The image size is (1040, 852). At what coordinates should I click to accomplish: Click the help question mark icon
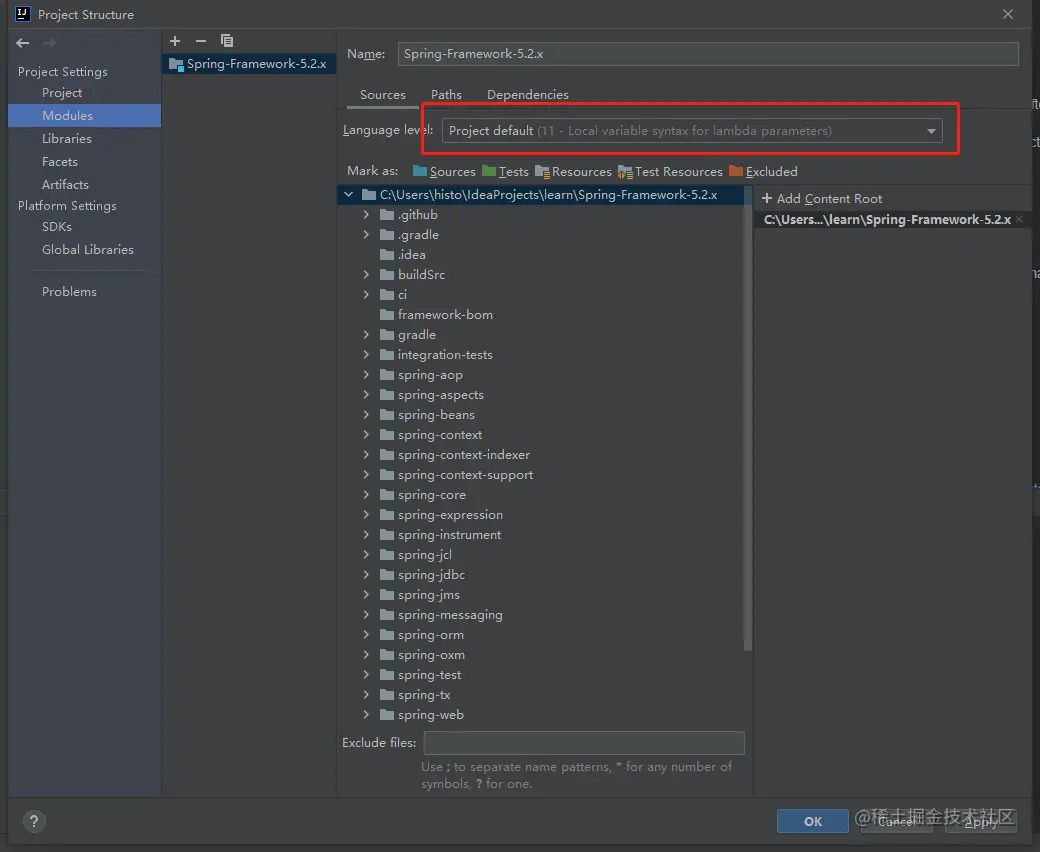point(34,822)
